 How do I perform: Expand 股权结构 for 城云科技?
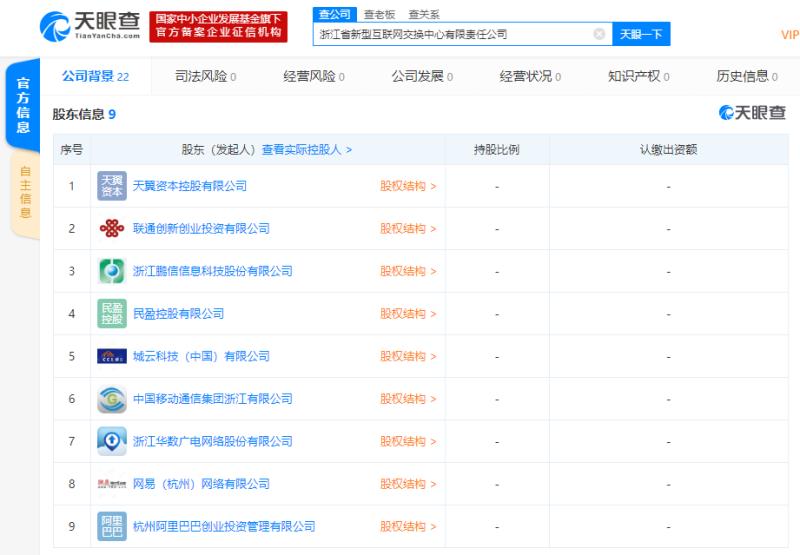pos(408,356)
